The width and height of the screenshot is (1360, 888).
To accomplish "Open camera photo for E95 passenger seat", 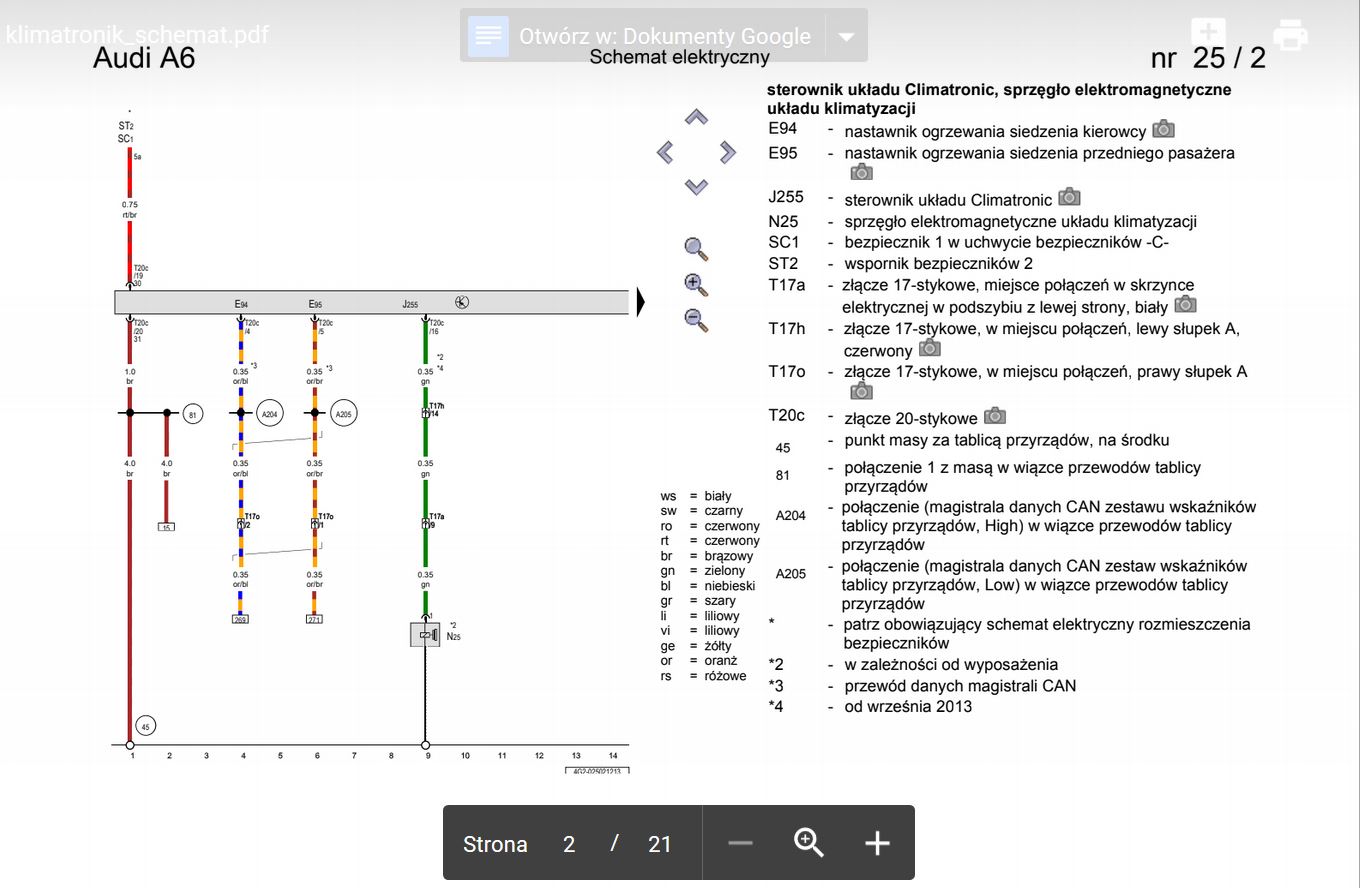I will tap(861, 172).
